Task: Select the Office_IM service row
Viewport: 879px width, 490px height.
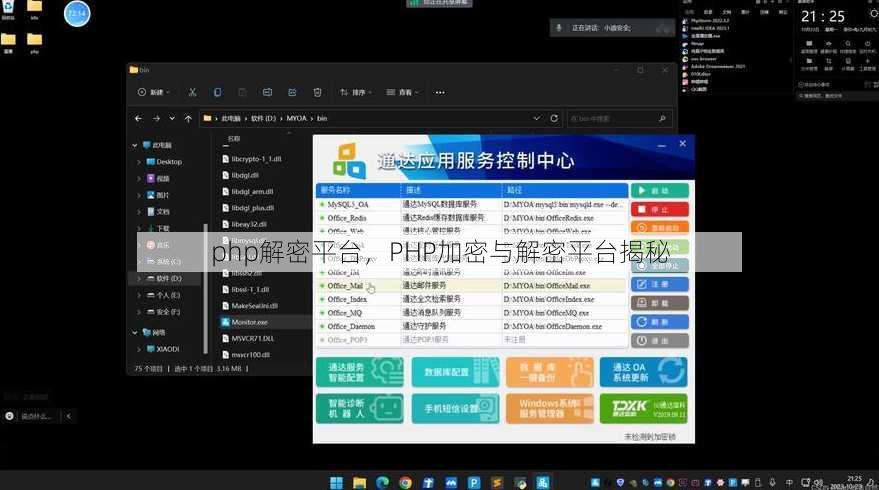Action: [x=471, y=272]
